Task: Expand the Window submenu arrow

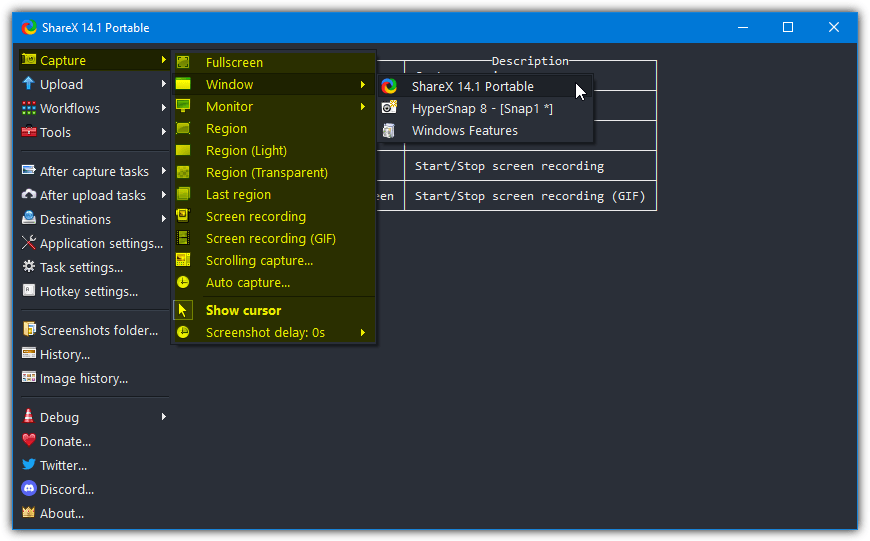Action: [363, 84]
